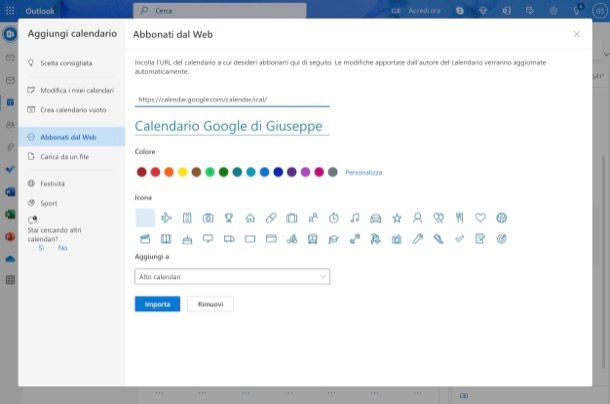Pick the fork and knife calendar icon

459,218
